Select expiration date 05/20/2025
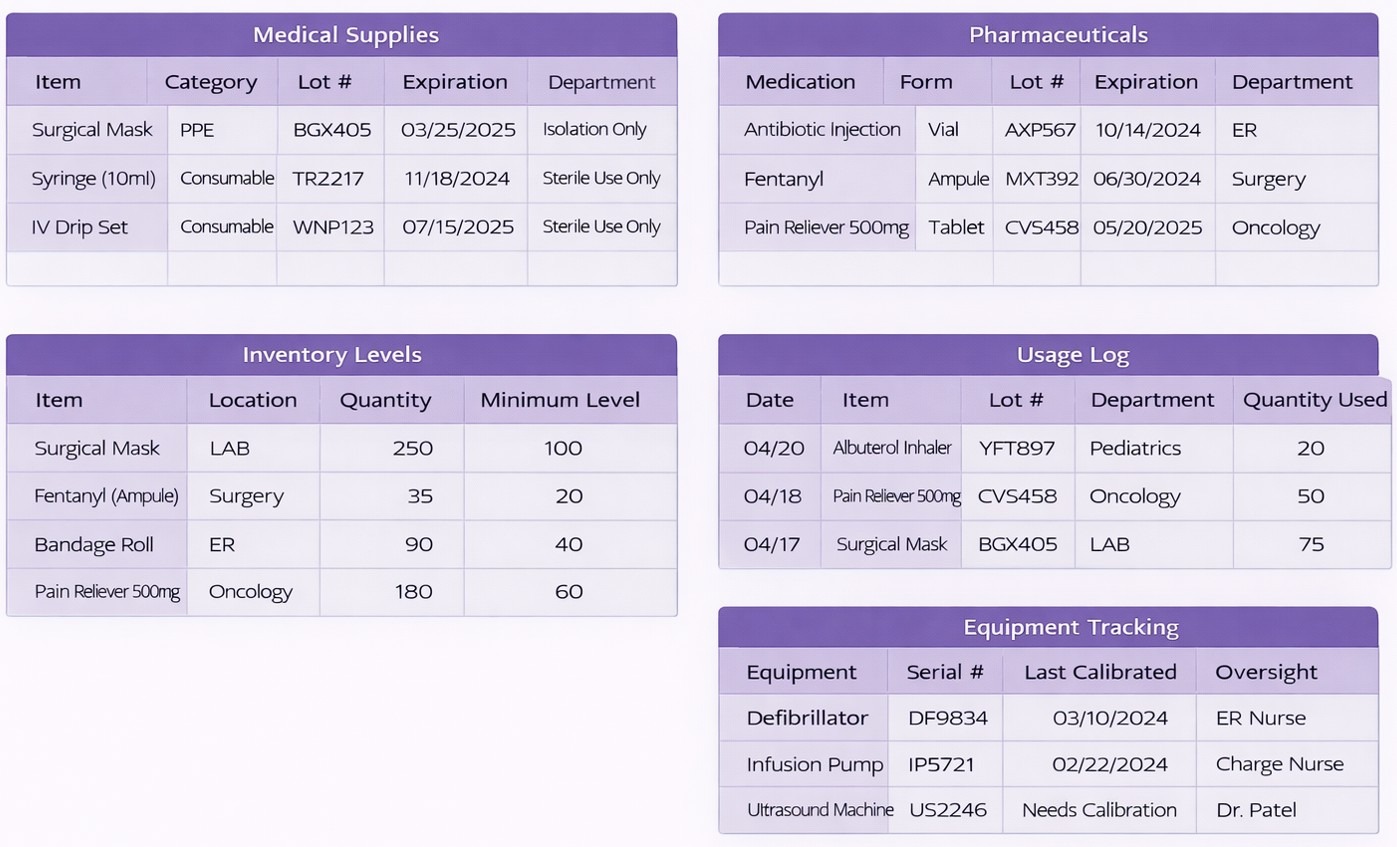1397x847 pixels. pos(1148,227)
